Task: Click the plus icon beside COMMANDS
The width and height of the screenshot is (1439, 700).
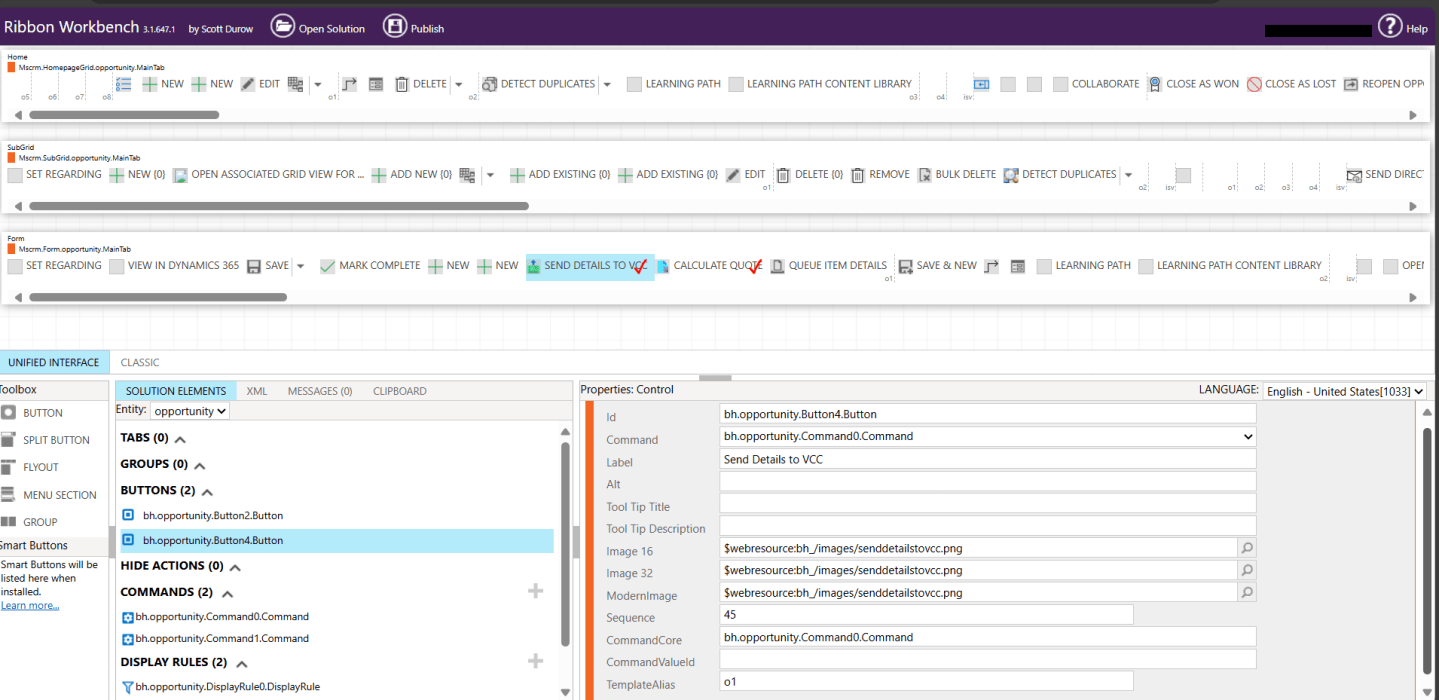Action: 535,591
